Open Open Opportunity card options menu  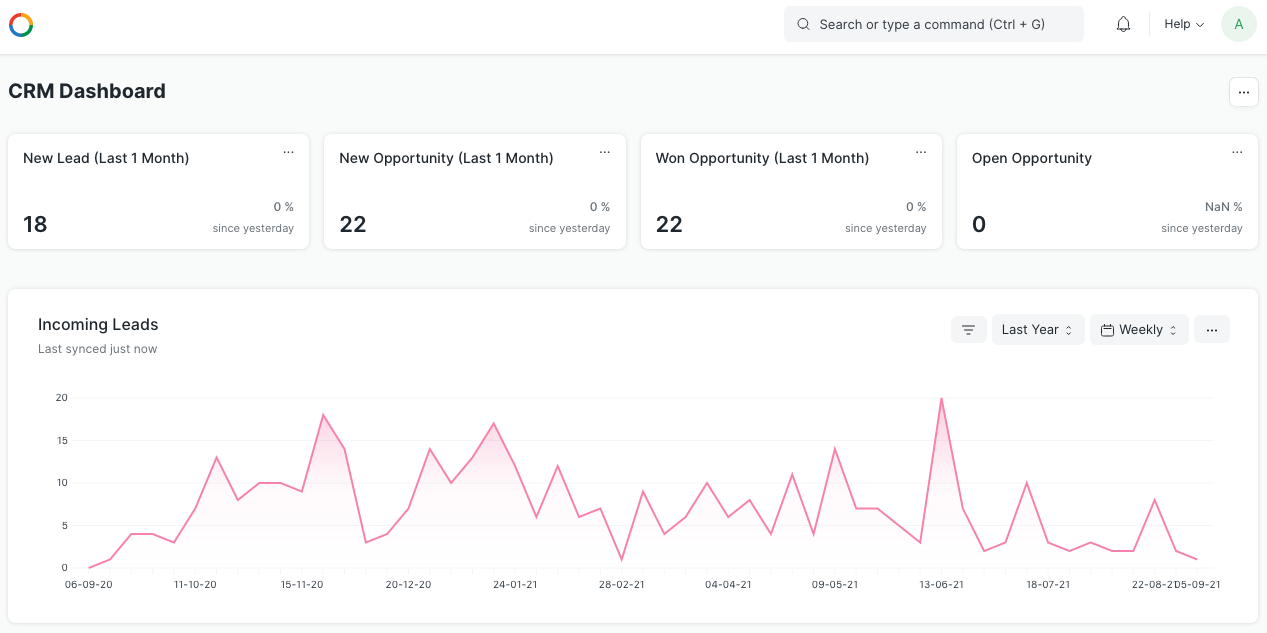pos(1237,153)
